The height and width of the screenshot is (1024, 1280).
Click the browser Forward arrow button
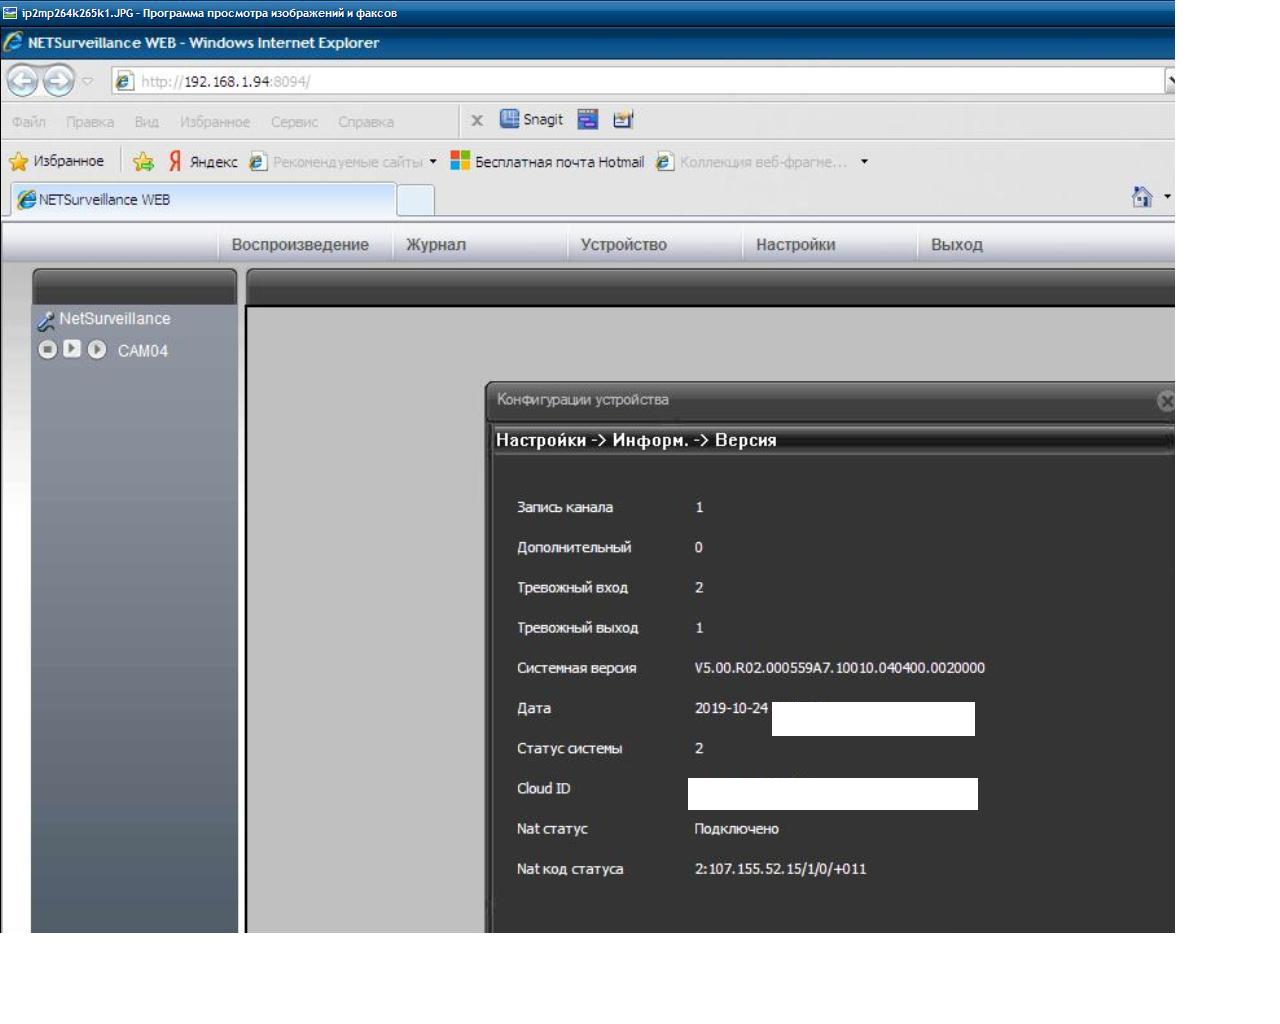pyautogui.click(x=59, y=80)
